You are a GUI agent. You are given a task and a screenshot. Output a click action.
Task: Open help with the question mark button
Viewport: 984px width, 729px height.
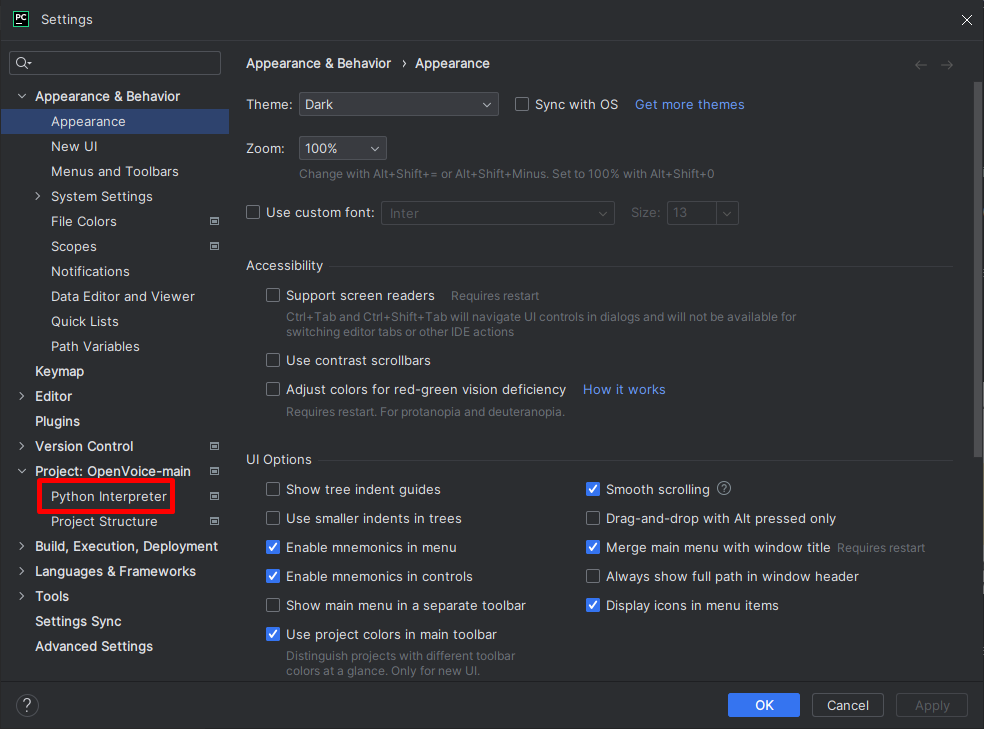coord(27,705)
